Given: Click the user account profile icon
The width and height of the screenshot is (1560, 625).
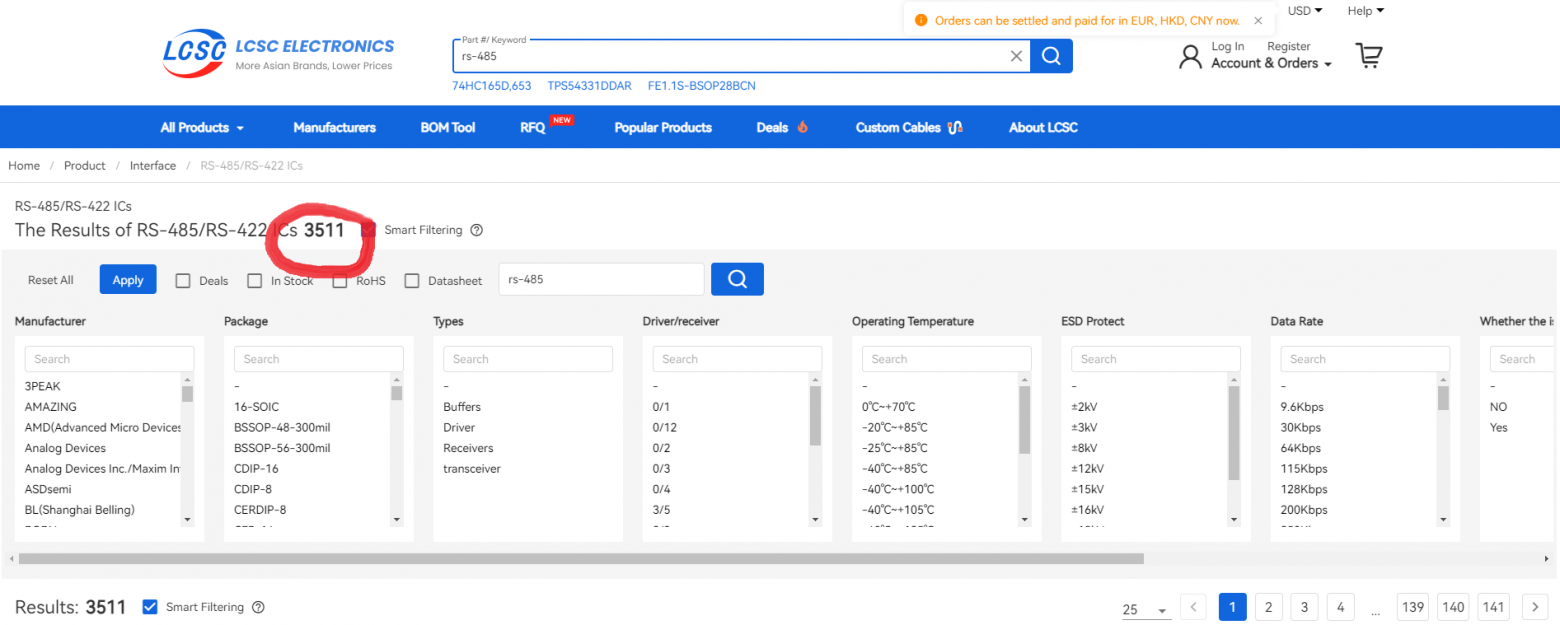Looking at the screenshot, I should (1190, 56).
